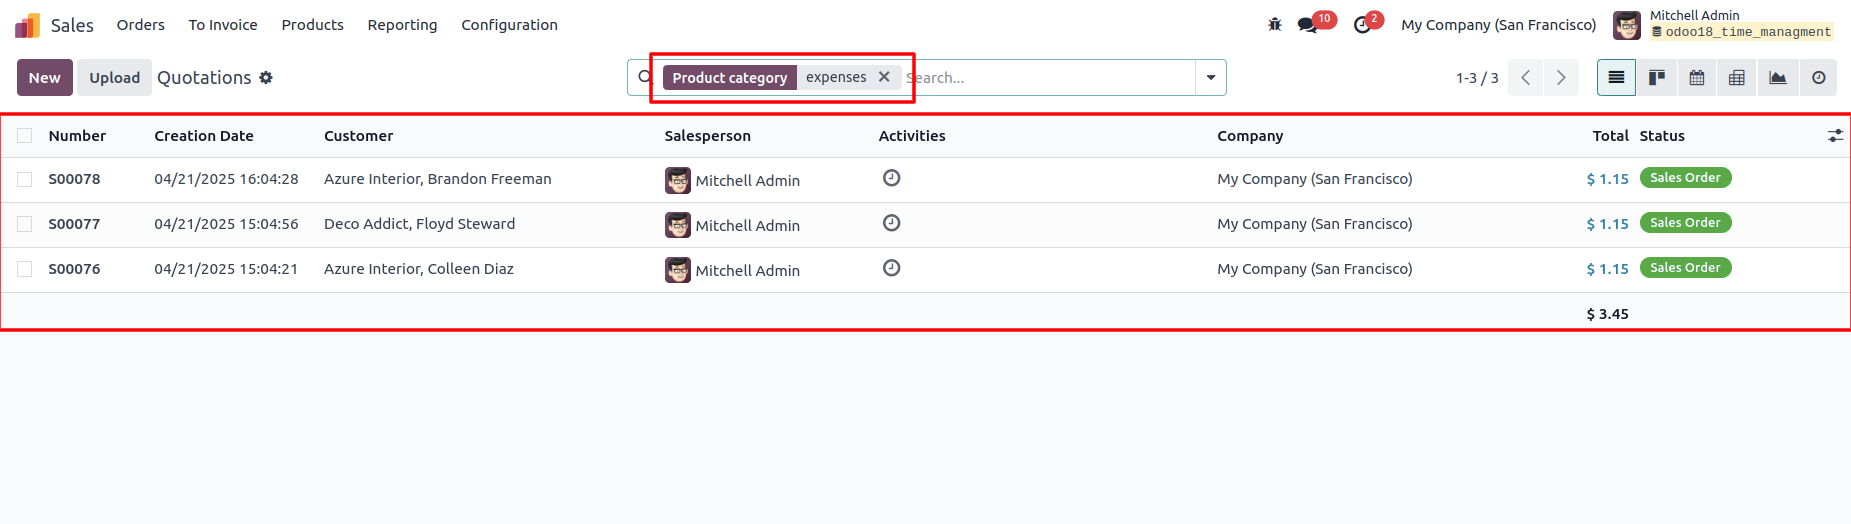The height and width of the screenshot is (524, 1851).
Task: Open the Pivot table view
Action: pos(1737,78)
